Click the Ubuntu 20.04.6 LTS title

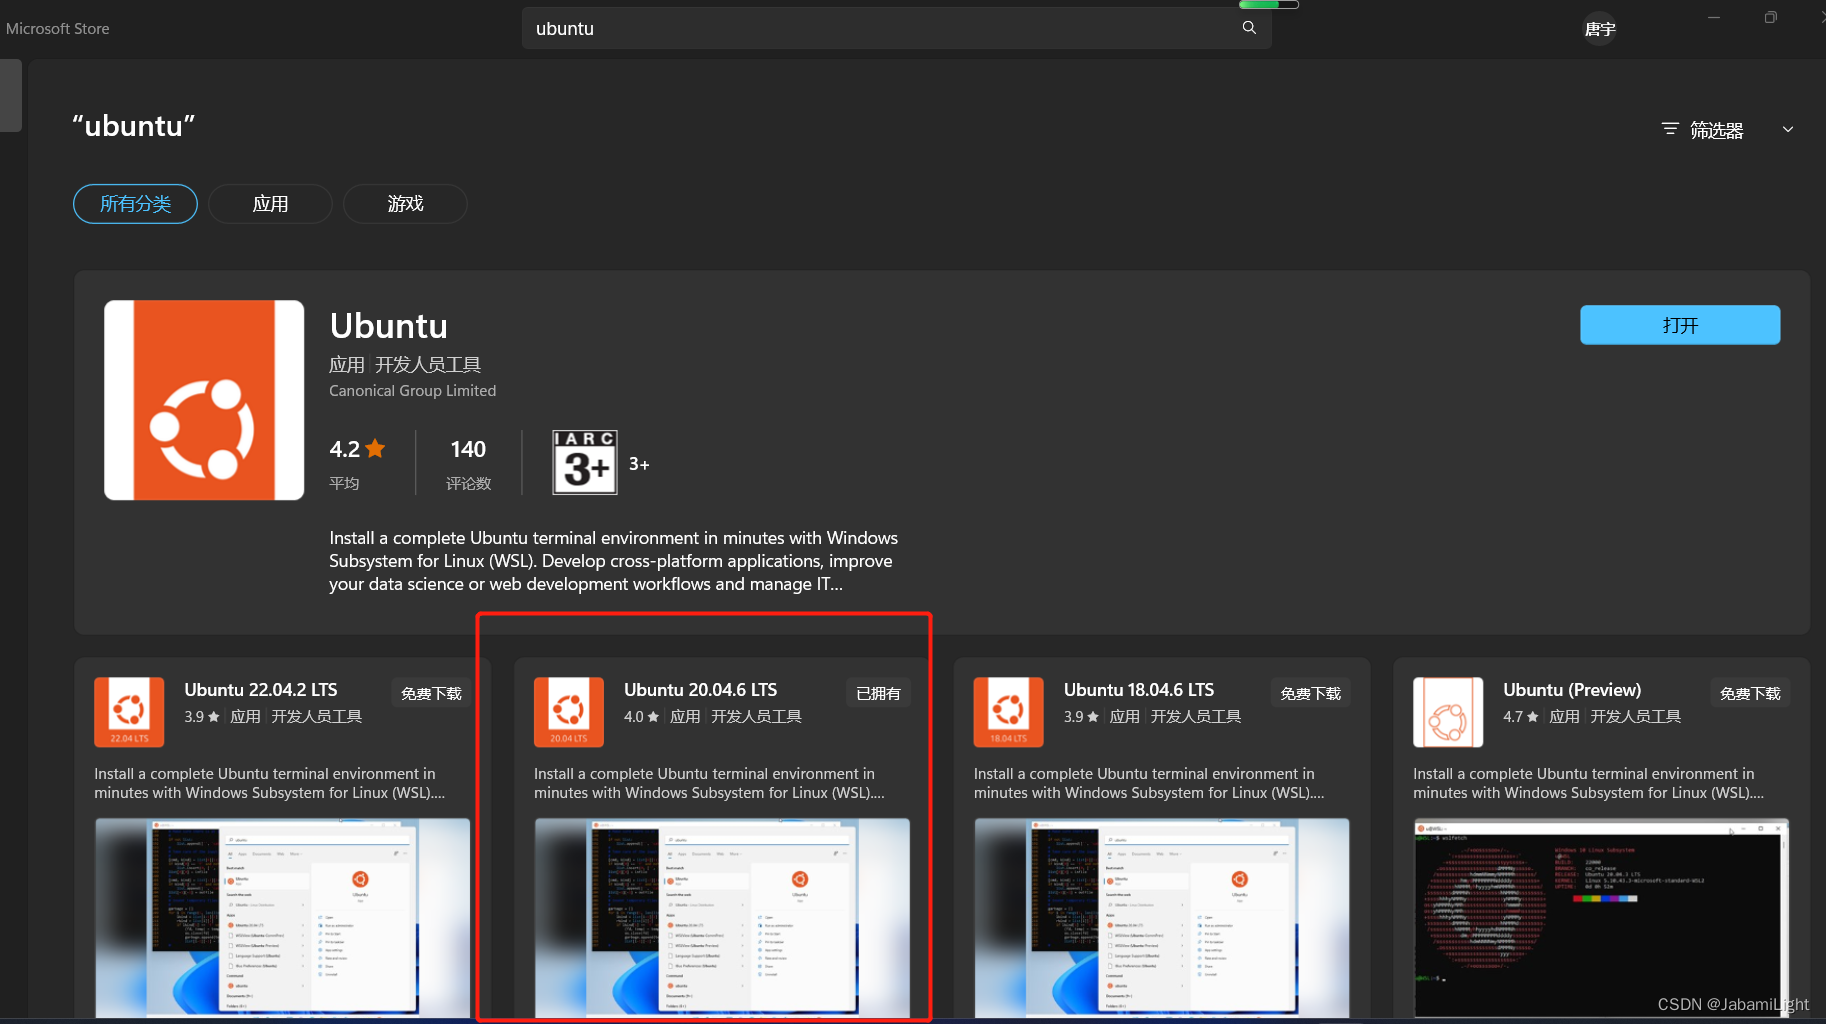click(x=701, y=690)
